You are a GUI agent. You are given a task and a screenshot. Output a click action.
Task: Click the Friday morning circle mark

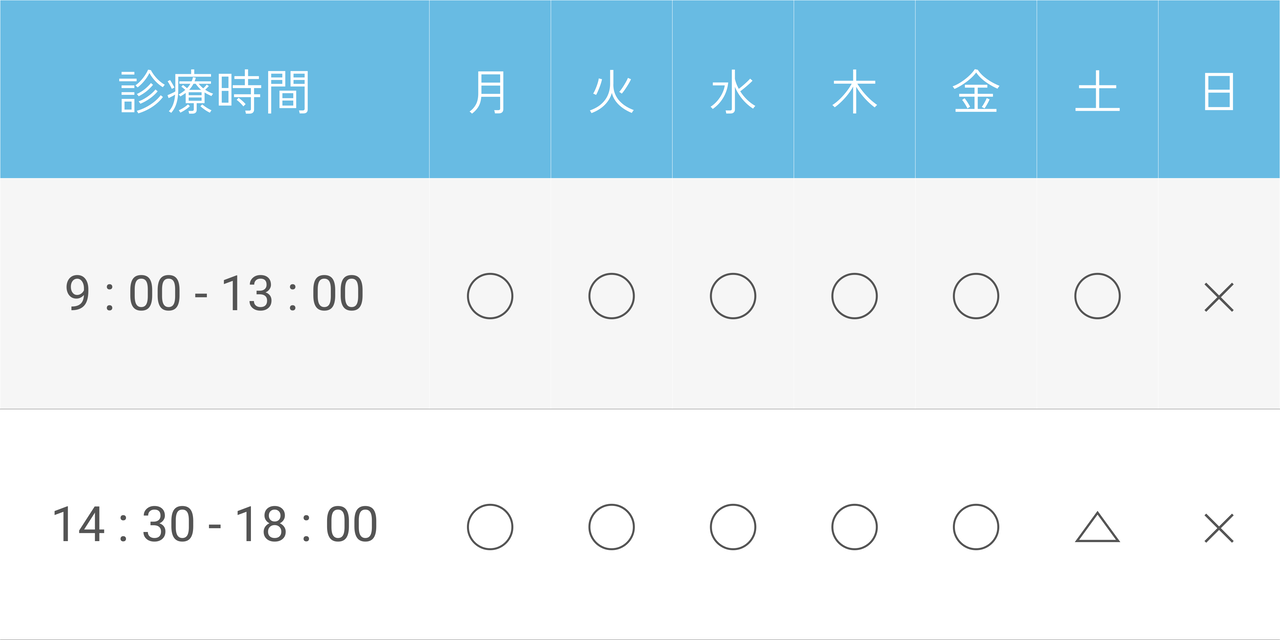point(976,296)
